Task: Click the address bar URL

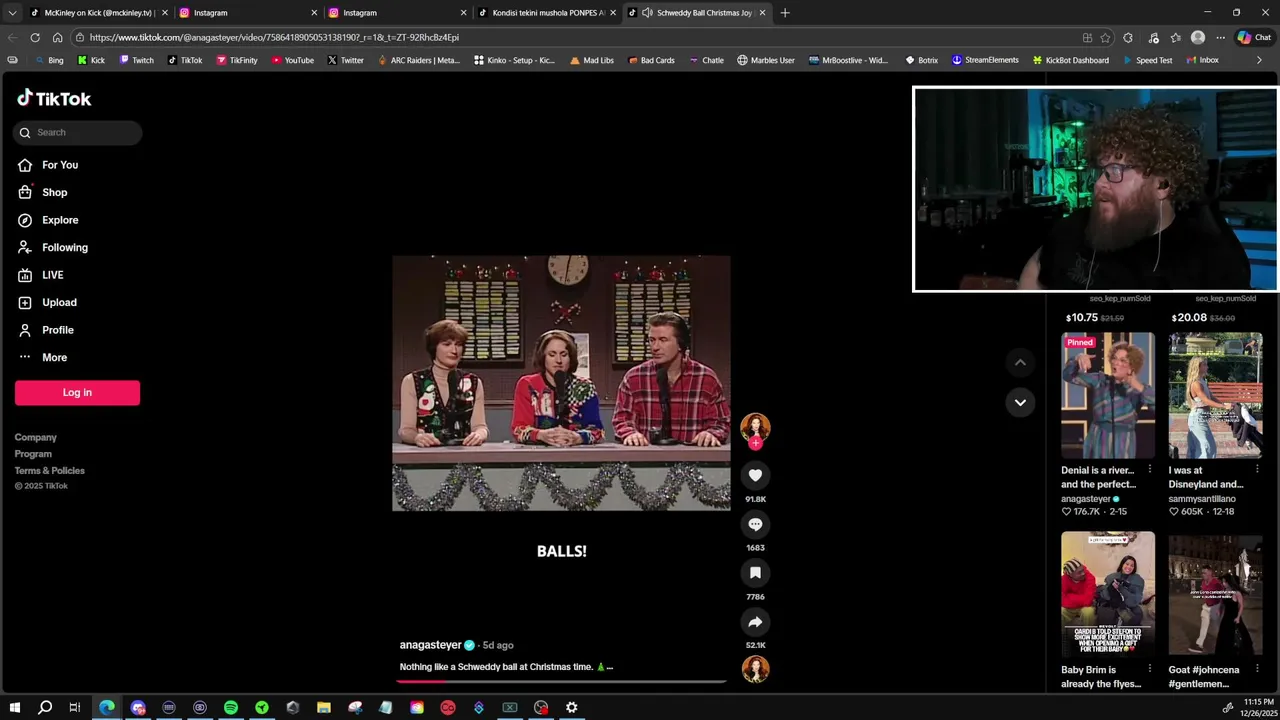Action: (x=274, y=38)
